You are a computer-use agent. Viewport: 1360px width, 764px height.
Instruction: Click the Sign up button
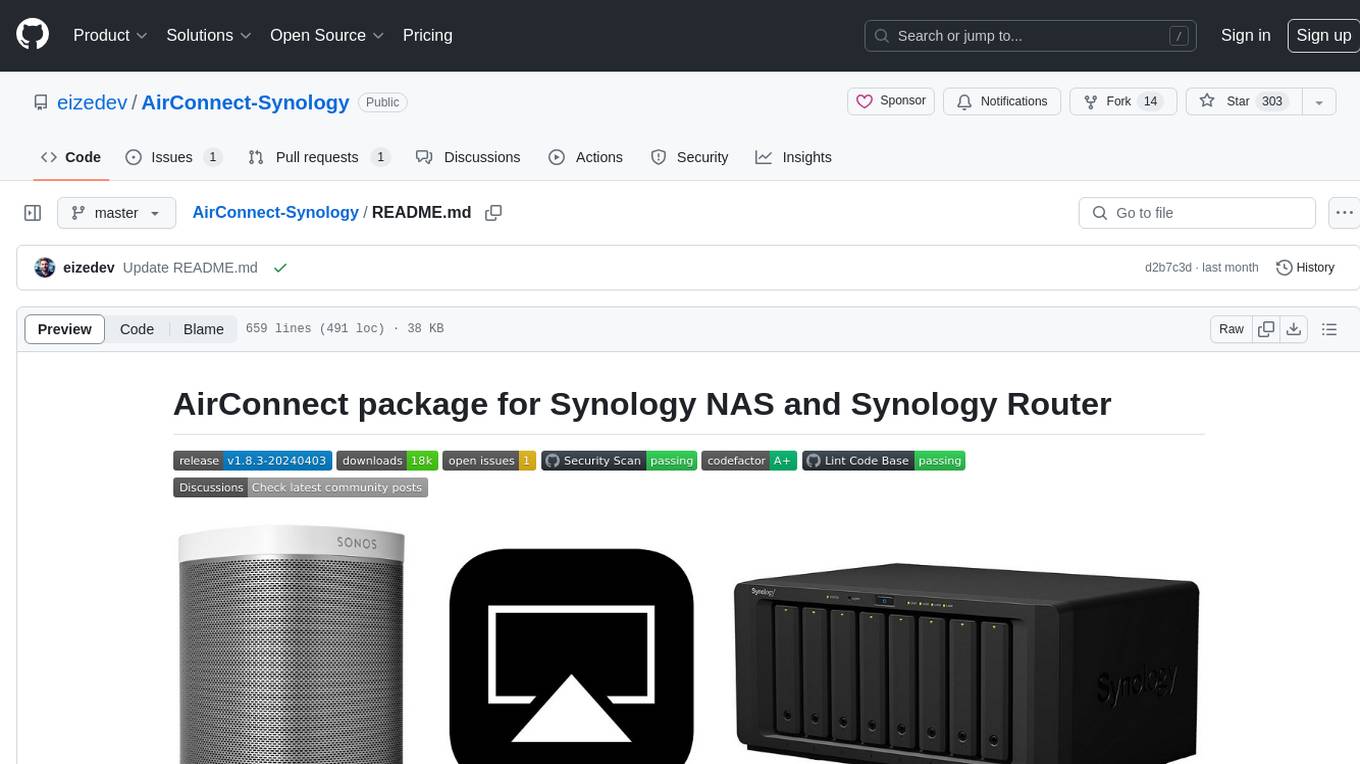1323,35
